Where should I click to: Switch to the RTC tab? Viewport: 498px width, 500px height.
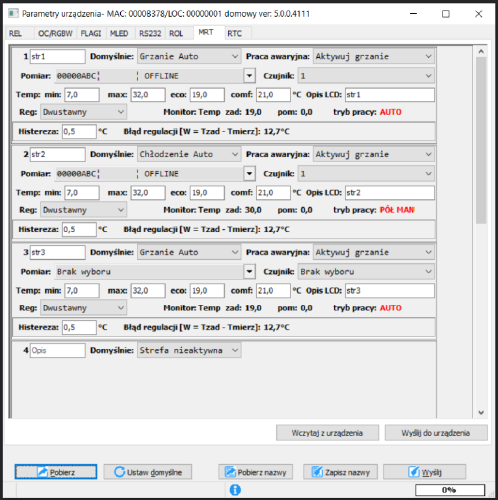click(235, 34)
